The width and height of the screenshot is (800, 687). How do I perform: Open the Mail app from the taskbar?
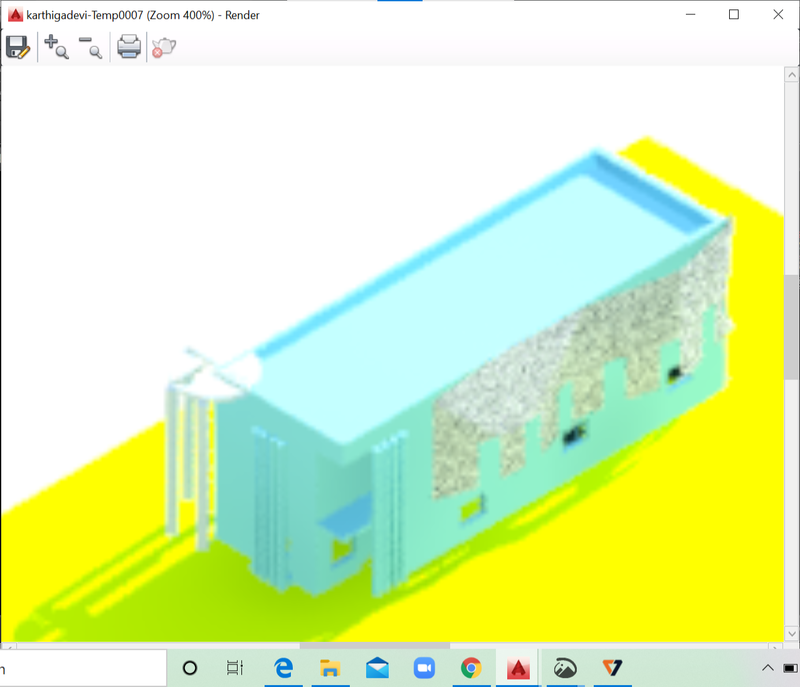point(379,668)
